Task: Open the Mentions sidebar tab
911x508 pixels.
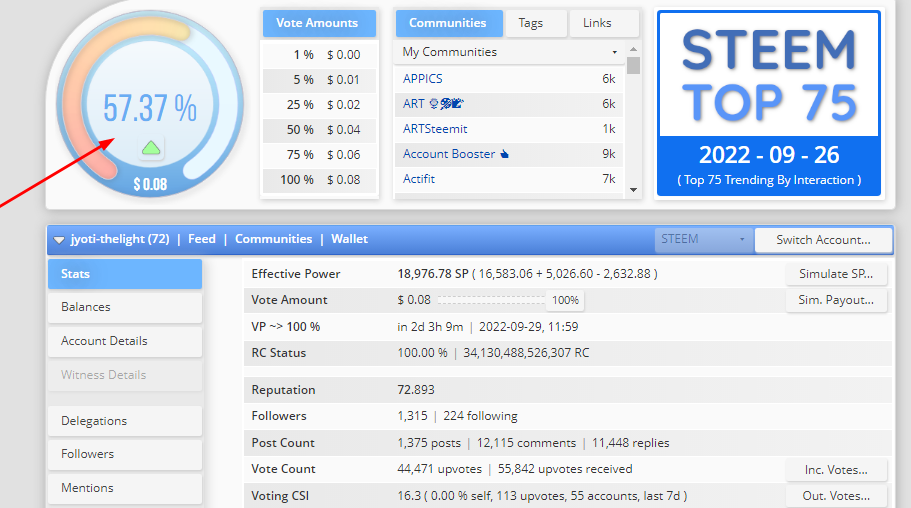Action: pos(125,488)
